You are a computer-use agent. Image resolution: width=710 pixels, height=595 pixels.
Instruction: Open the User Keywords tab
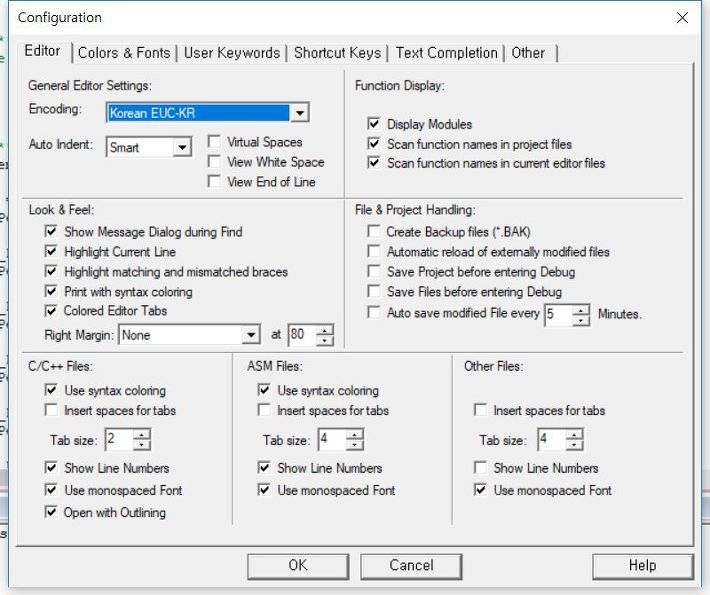pos(232,53)
